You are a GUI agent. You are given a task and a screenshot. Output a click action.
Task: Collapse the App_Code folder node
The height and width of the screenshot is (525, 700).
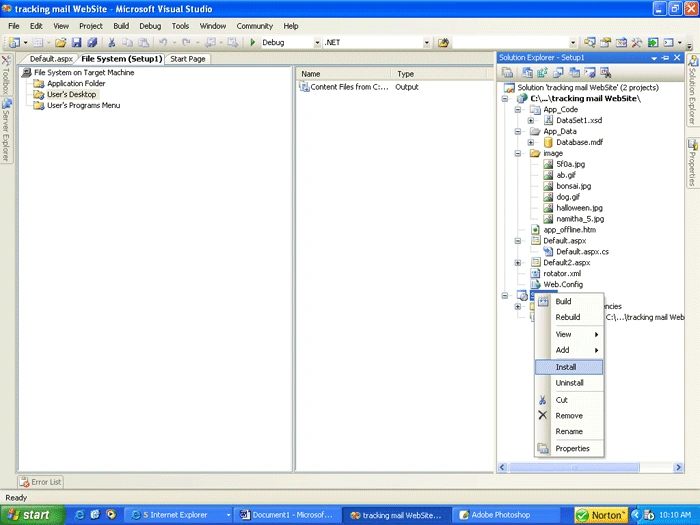click(518, 109)
